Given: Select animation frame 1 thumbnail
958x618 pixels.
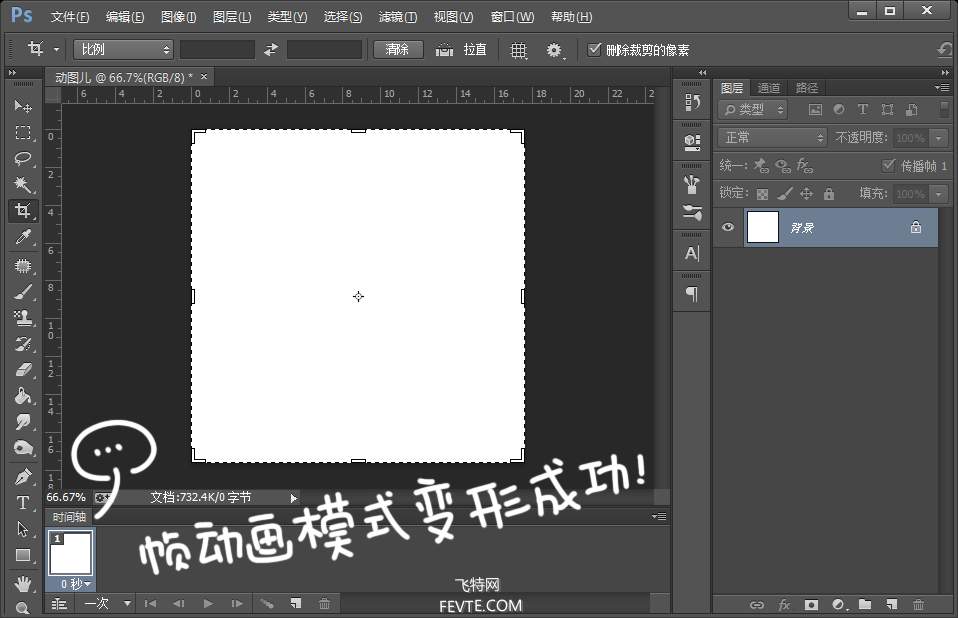Looking at the screenshot, I should pyautogui.click(x=70, y=553).
